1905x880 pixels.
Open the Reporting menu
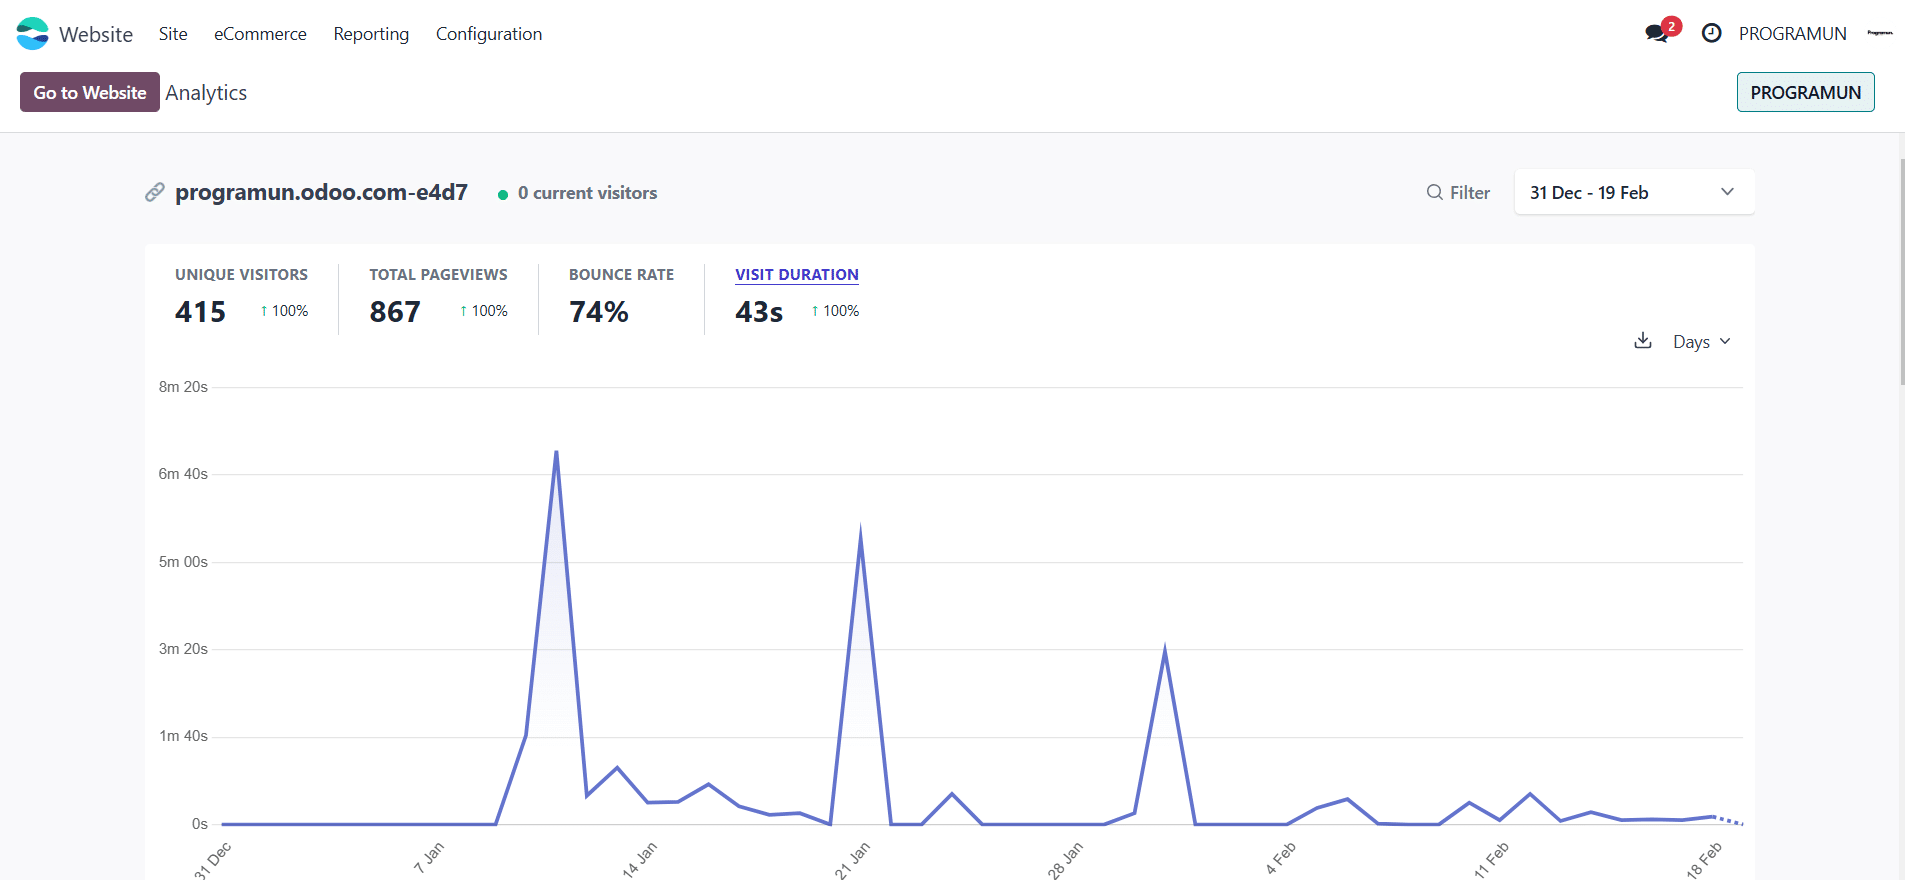[x=371, y=34]
